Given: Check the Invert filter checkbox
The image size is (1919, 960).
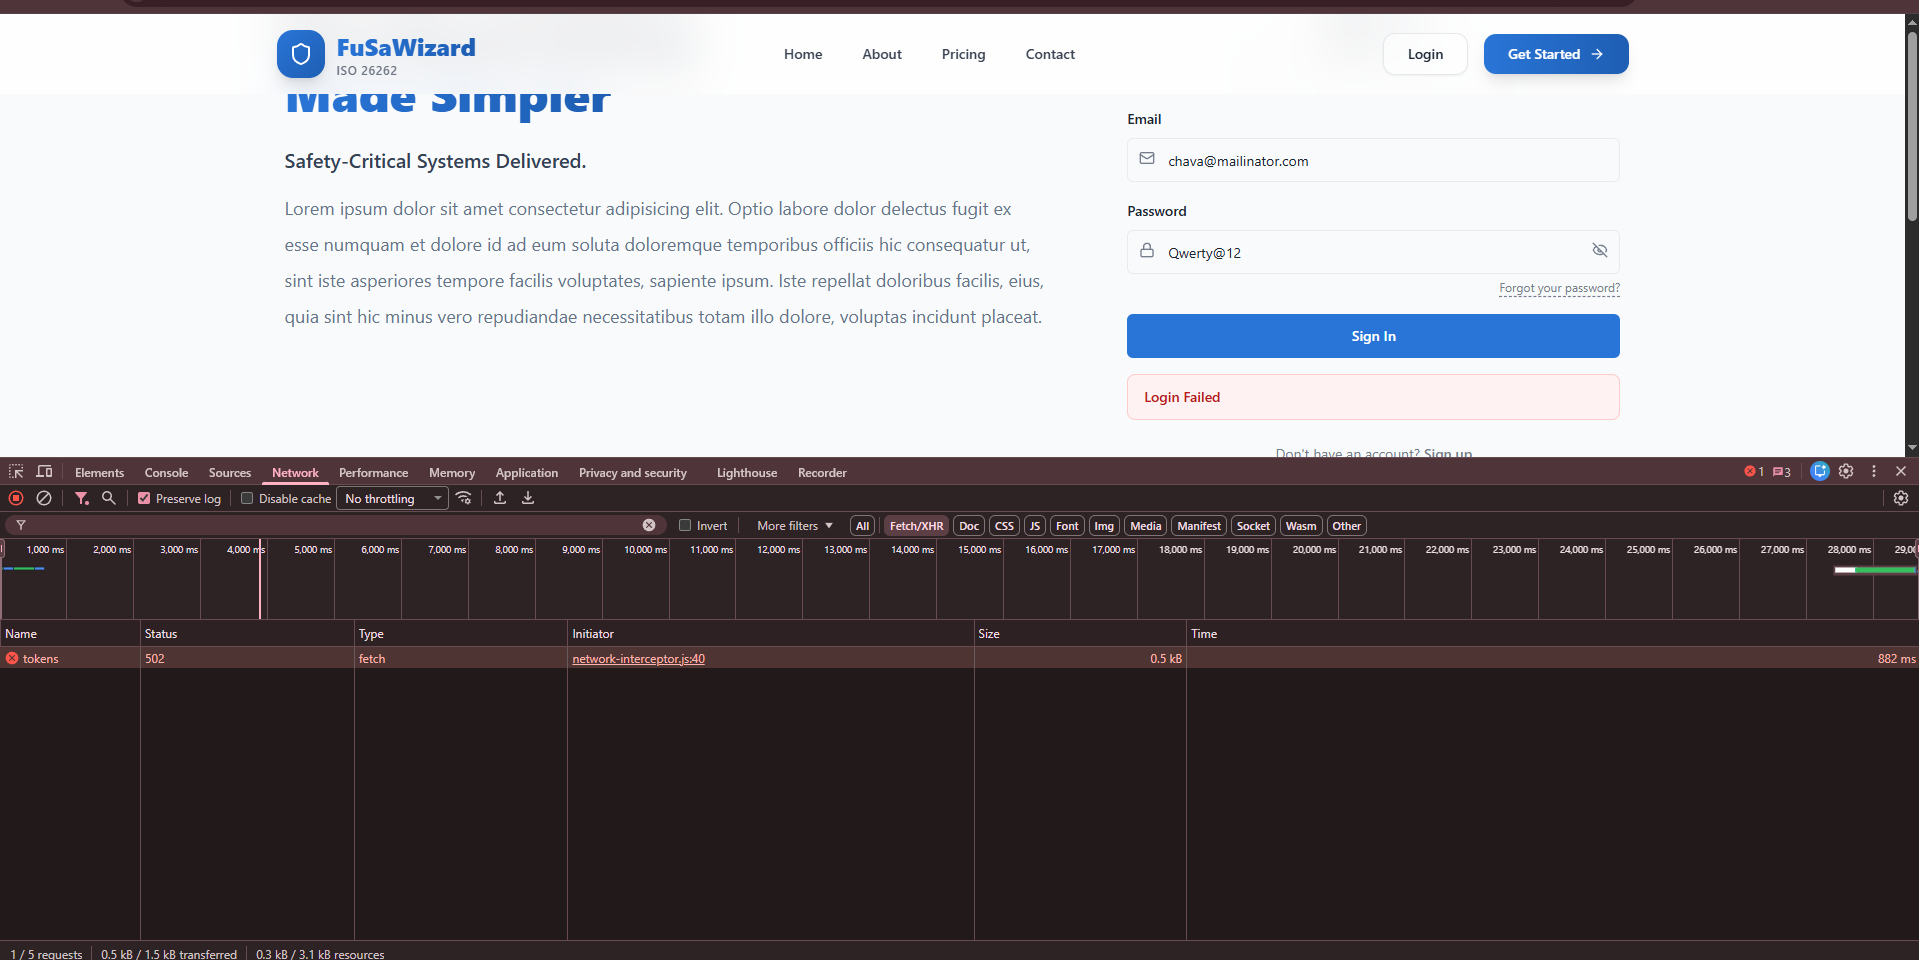Looking at the screenshot, I should (685, 525).
